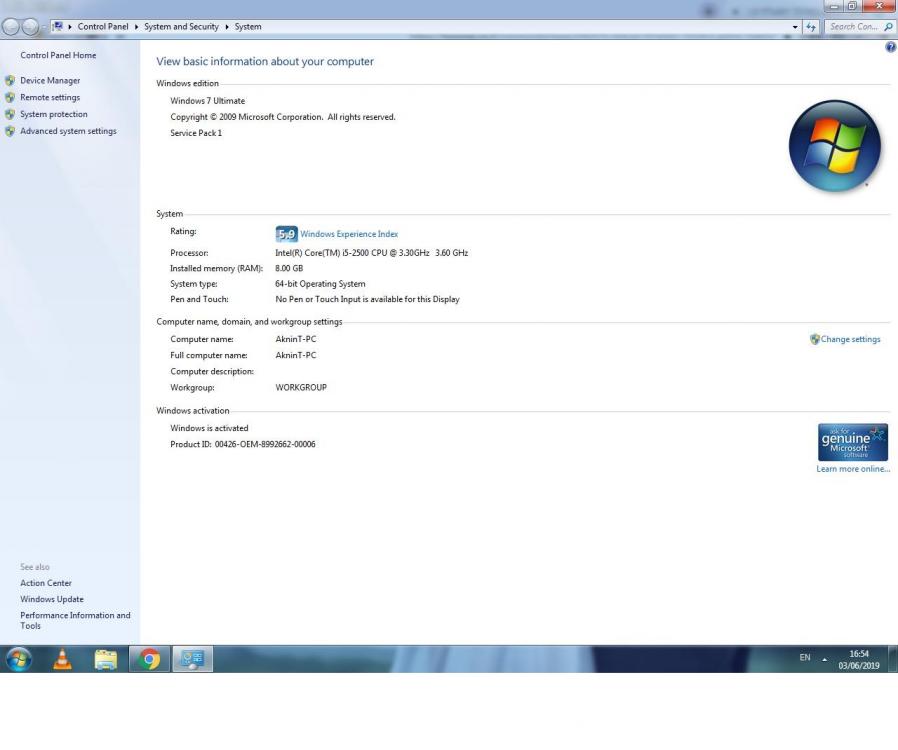Click the Windows is activated text

point(209,428)
